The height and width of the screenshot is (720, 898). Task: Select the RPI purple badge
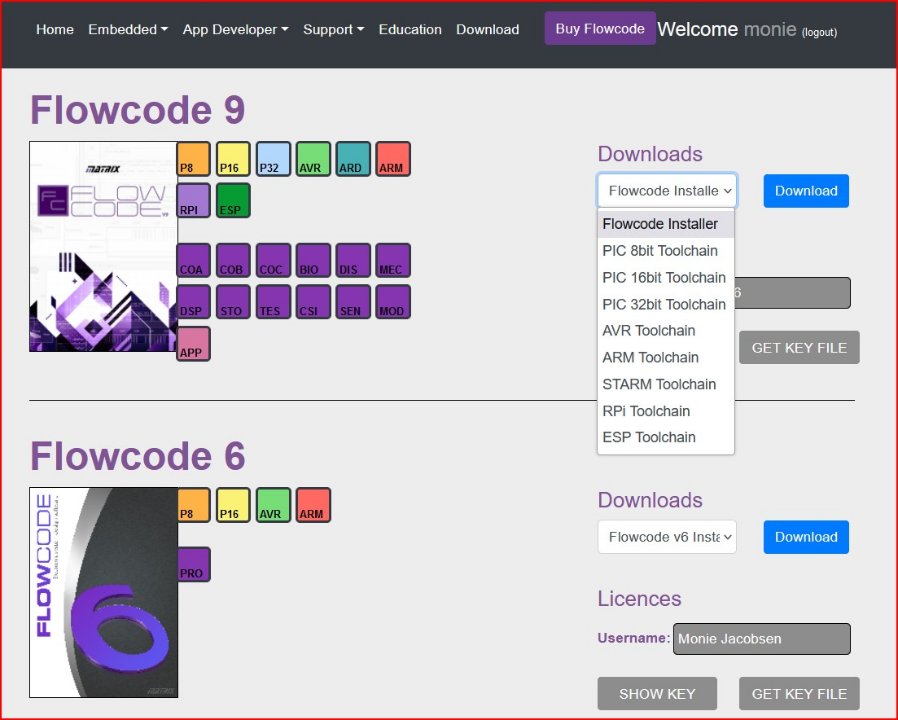click(194, 200)
